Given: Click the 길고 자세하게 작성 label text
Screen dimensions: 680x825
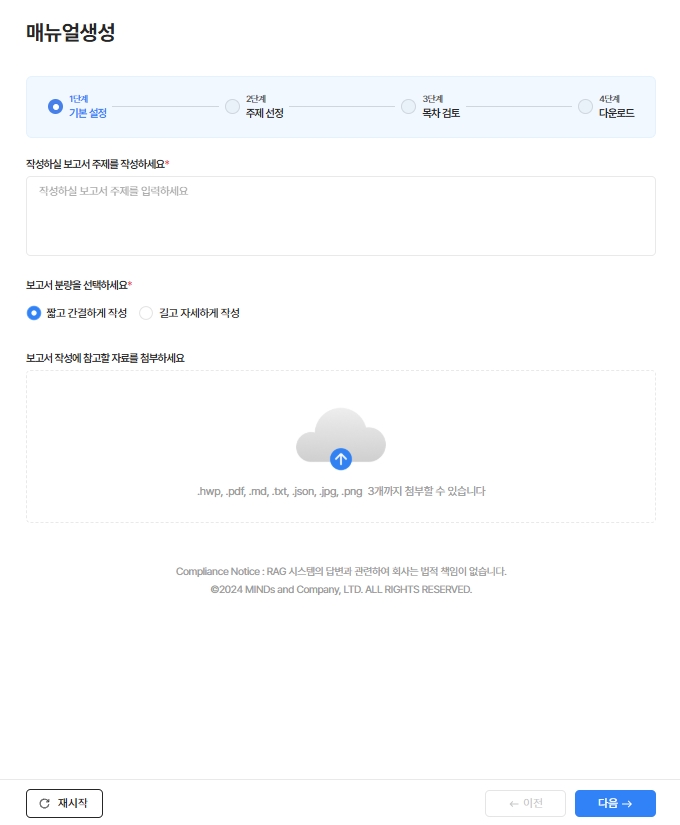Looking at the screenshot, I should [x=199, y=313].
